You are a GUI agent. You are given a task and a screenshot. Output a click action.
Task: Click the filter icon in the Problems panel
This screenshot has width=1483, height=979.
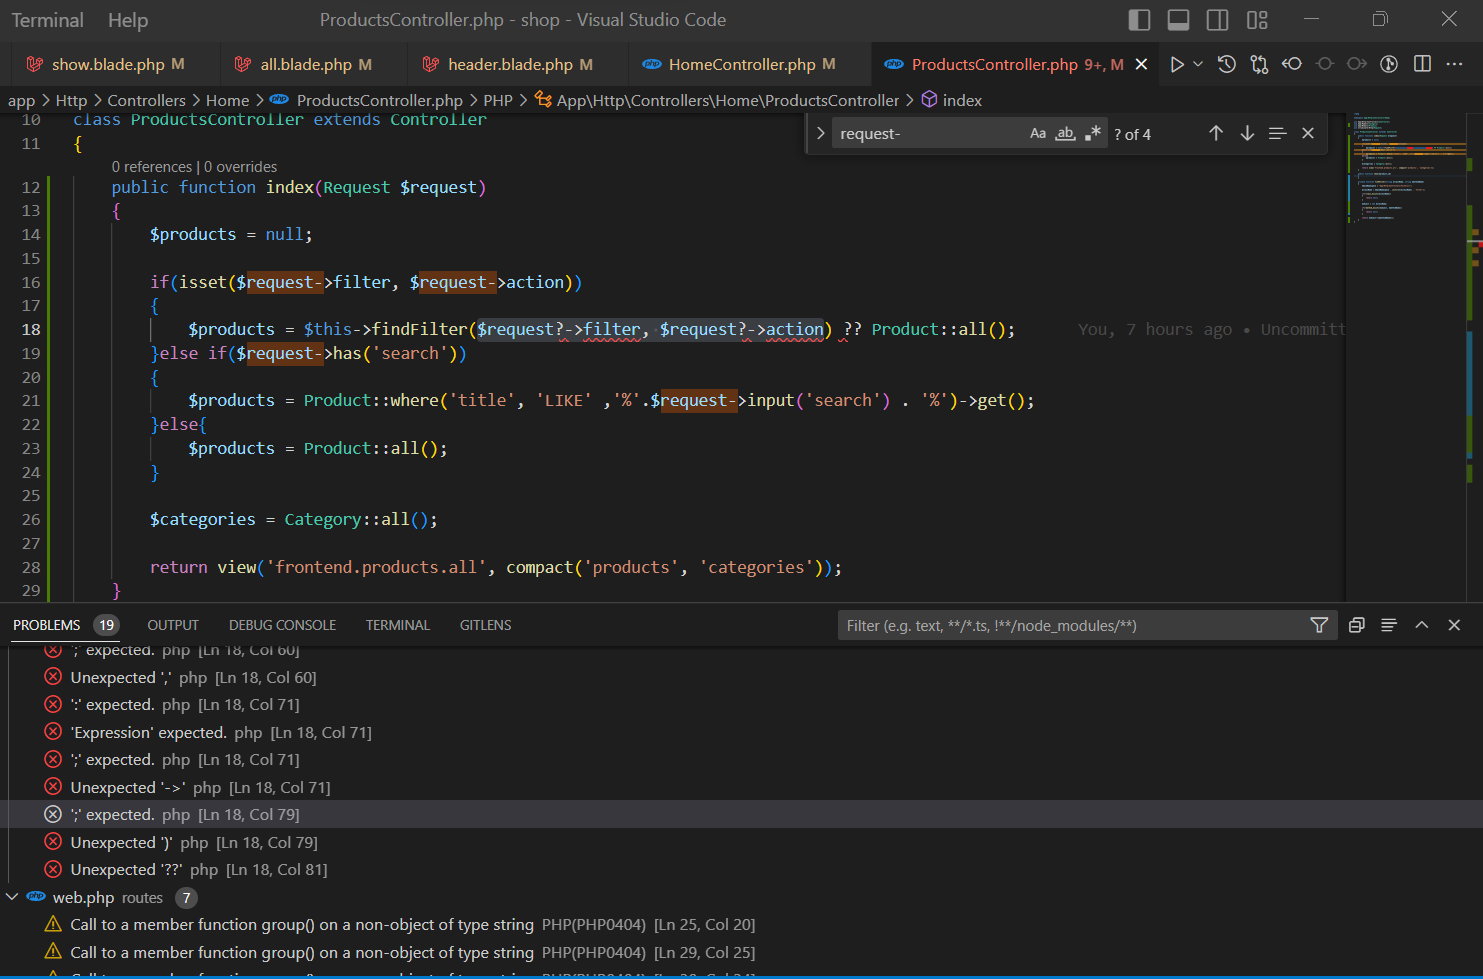[1319, 624]
